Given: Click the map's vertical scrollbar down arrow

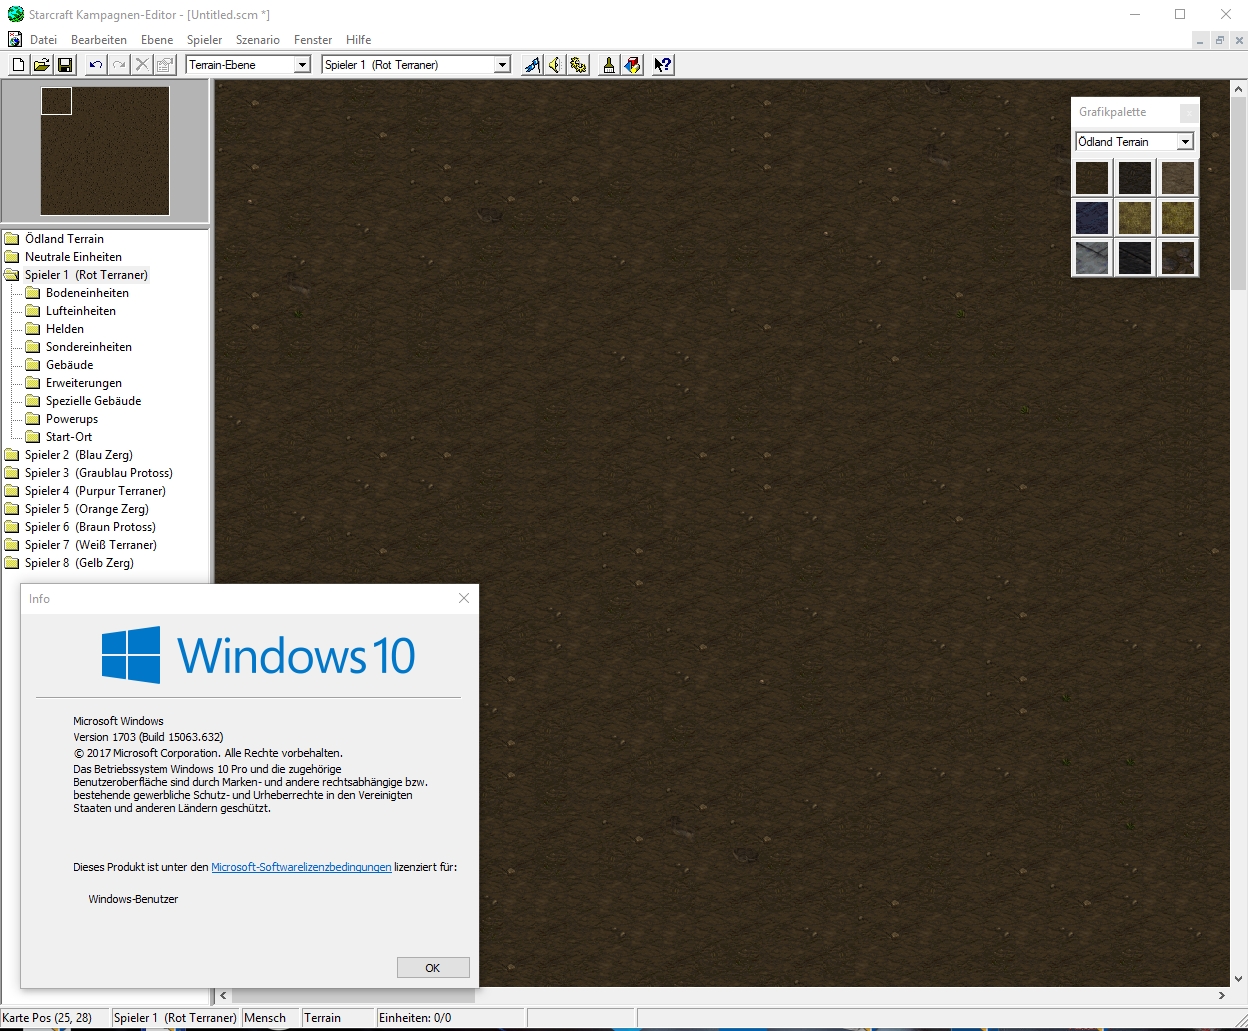Looking at the screenshot, I should 1239,979.
